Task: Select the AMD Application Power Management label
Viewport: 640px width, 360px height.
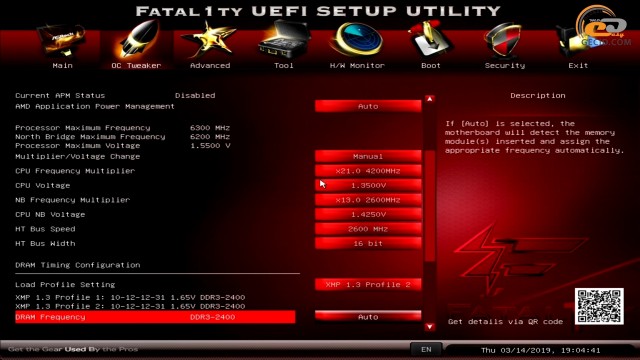Action: pyautogui.click(x=95, y=106)
